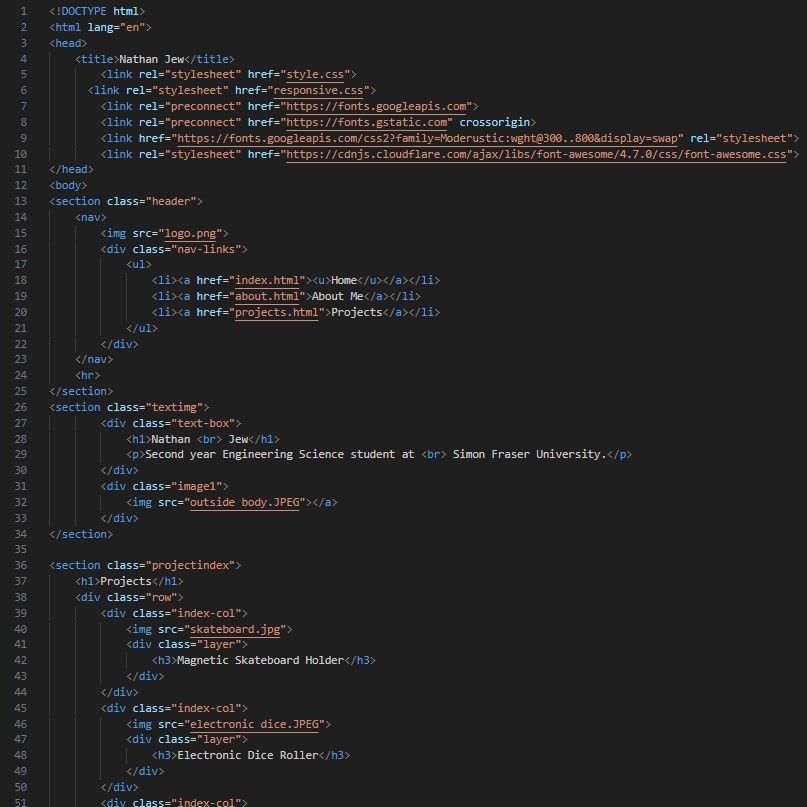Click line number 13 in gutter
Screen dimensions: 807x807
21,201
